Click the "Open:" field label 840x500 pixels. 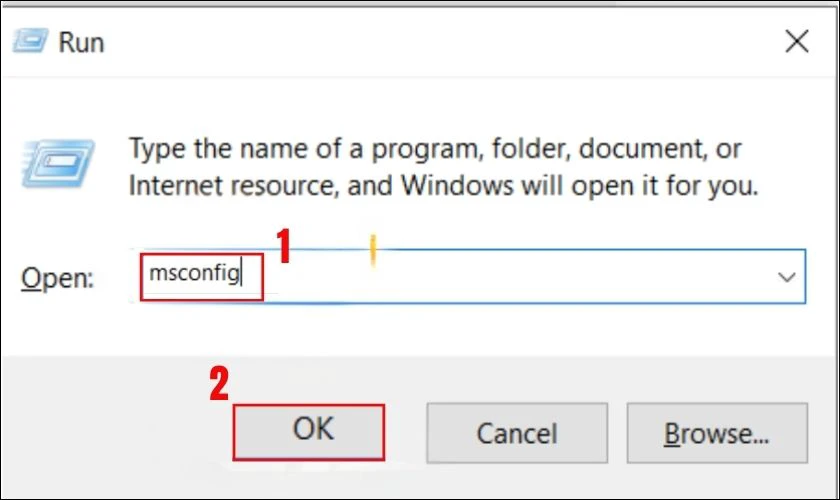point(58,278)
